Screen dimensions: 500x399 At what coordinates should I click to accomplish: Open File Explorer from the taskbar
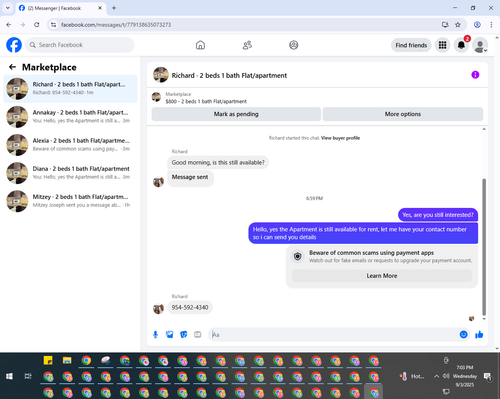[67, 360]
